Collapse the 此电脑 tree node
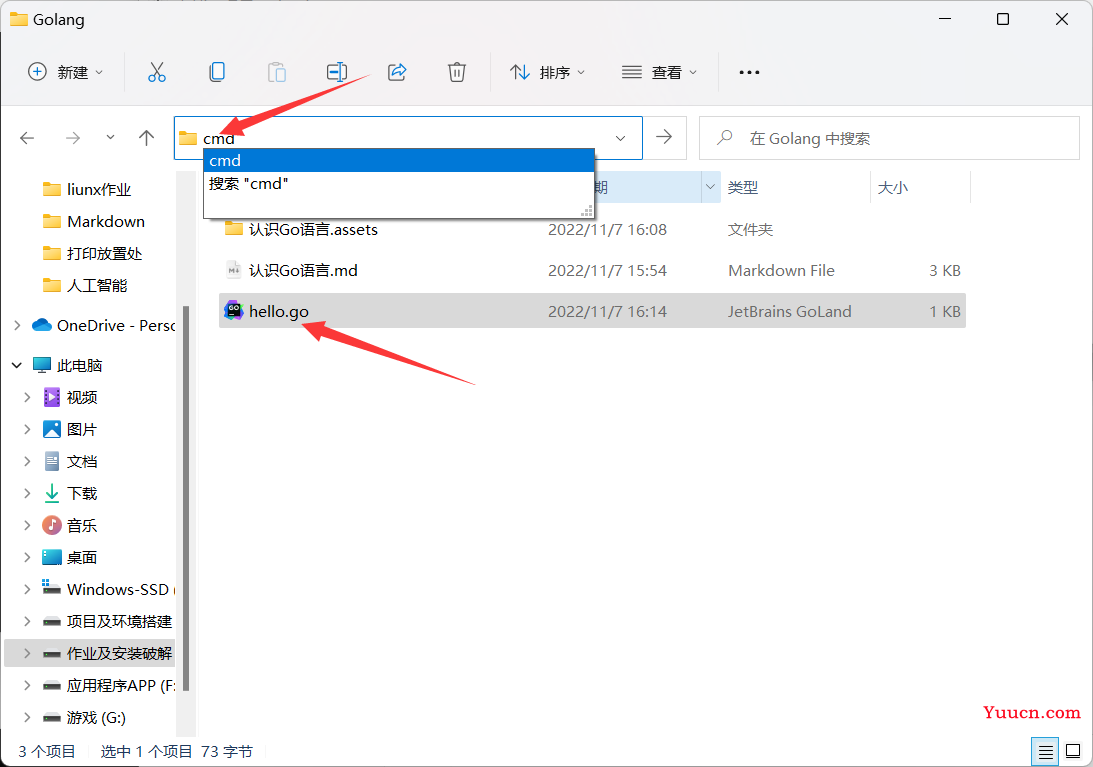This screenshot has height=767, width=1093. pyautogui.click(x=17, y=365)
